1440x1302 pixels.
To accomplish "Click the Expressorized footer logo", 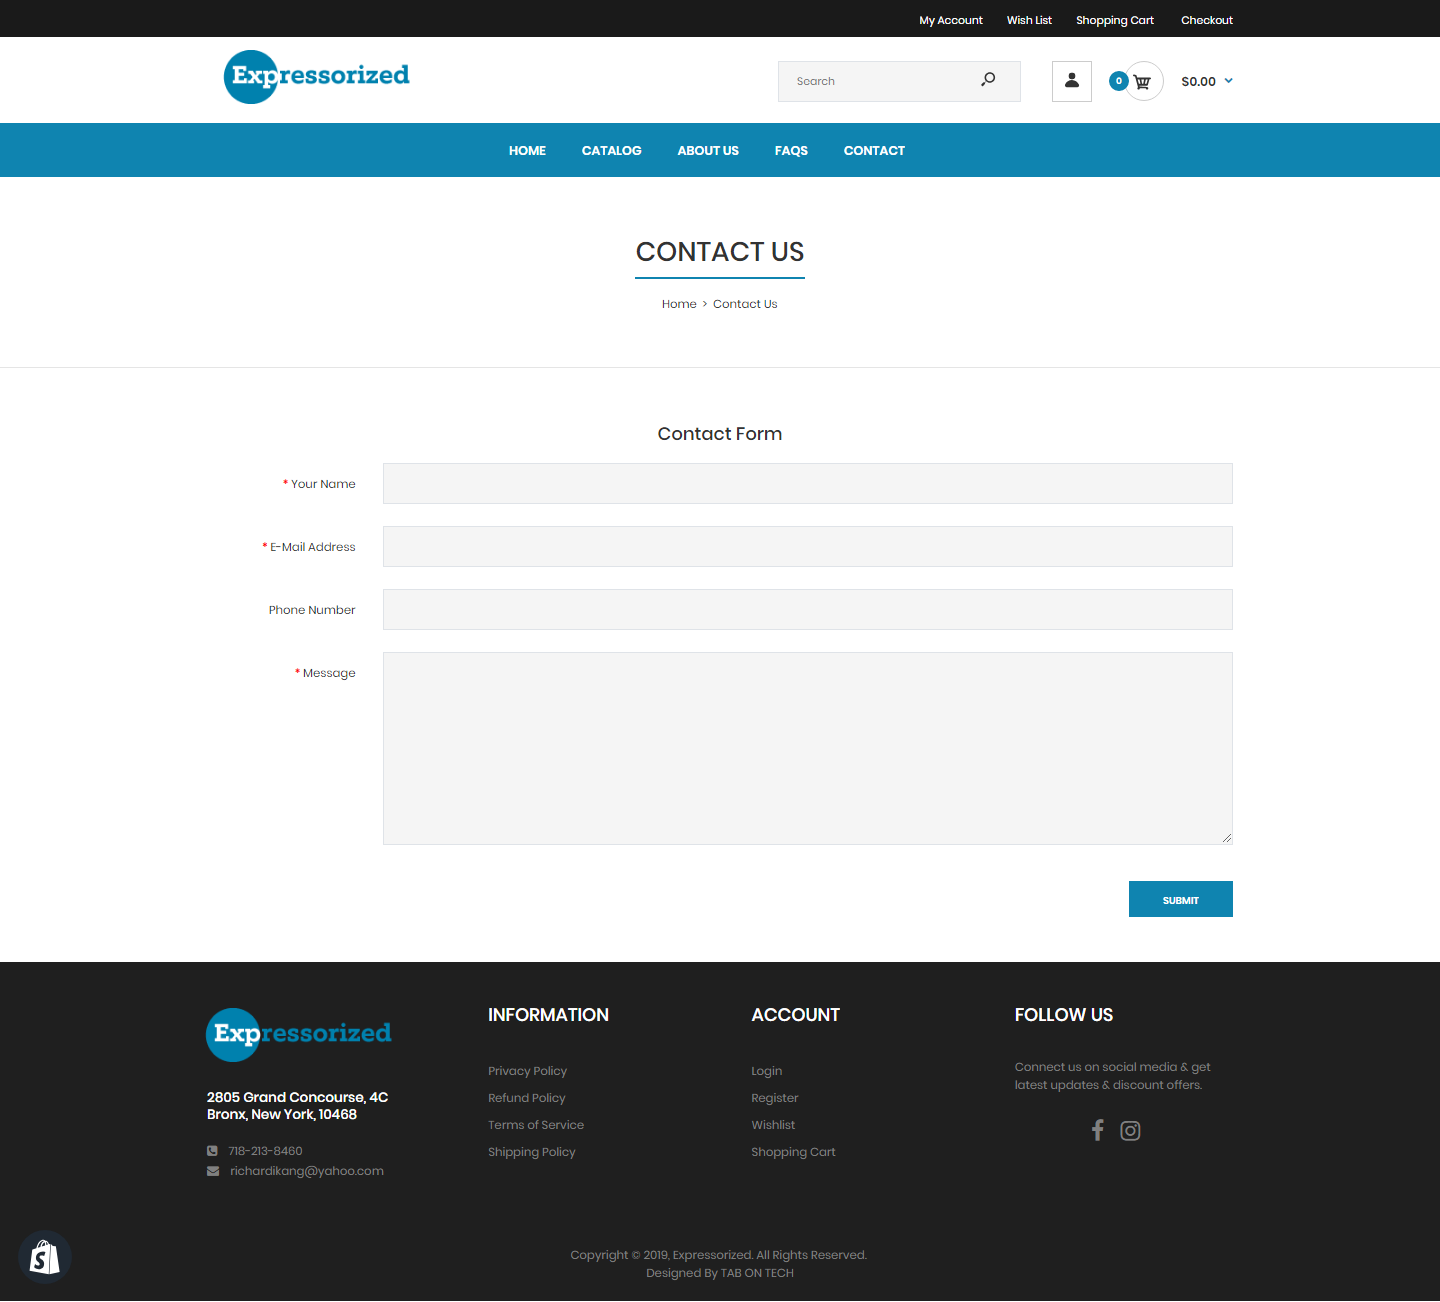I will click(298, 1034).
